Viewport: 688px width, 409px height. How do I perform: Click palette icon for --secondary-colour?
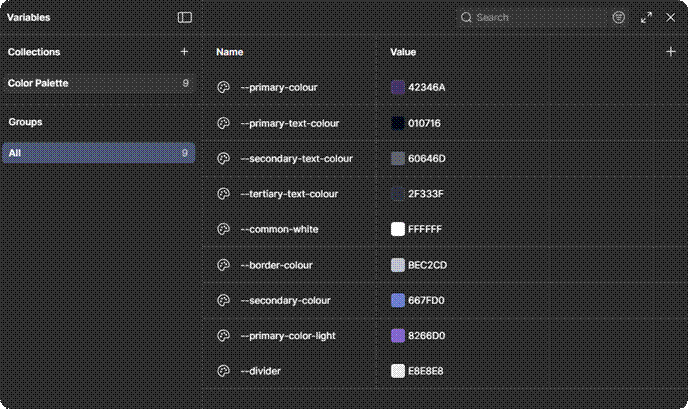click(x=223, y=300)
